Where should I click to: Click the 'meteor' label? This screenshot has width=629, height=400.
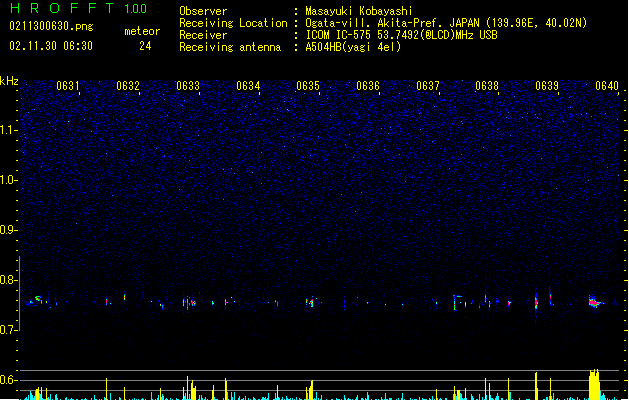[142, 31]
